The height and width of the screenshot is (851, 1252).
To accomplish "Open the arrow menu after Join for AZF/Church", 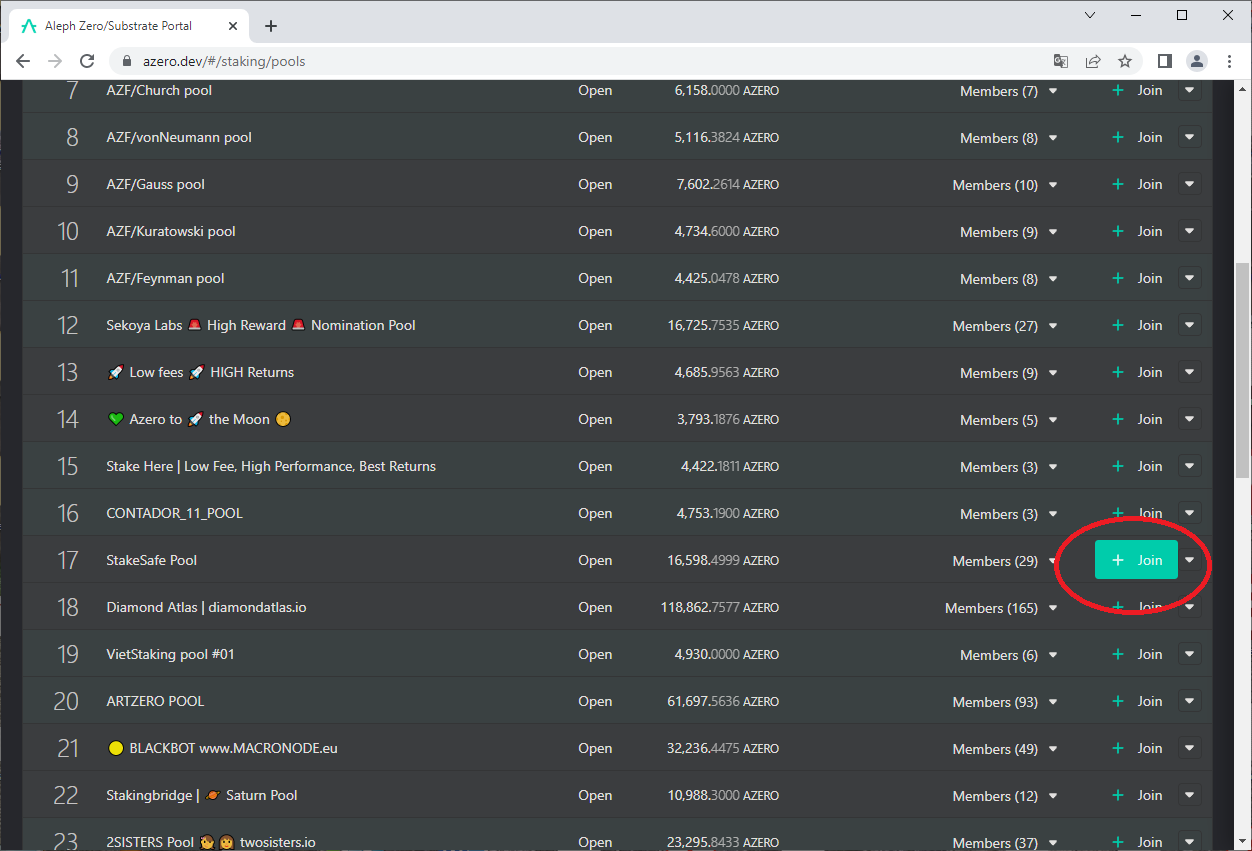I will point(1190,90).
